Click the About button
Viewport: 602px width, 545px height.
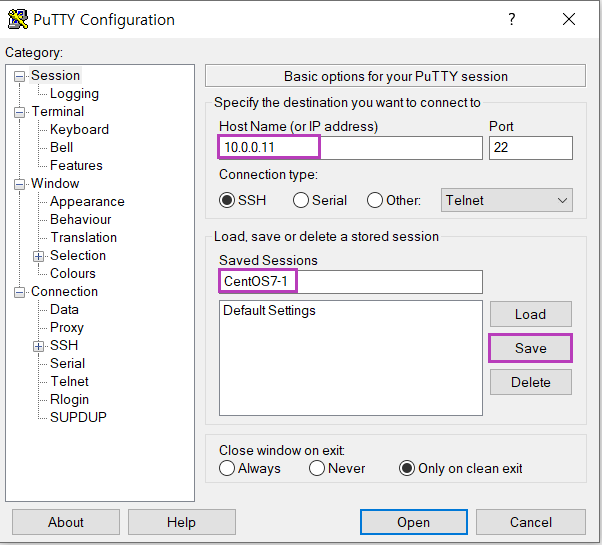(x=66, y=522)
